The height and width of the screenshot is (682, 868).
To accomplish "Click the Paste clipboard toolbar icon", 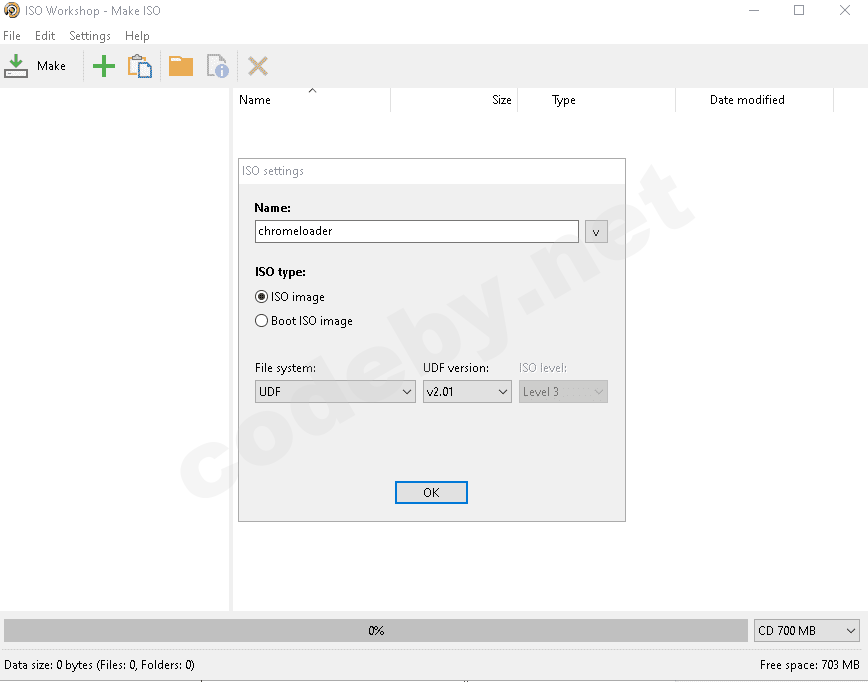I will [x=140, y=66].
